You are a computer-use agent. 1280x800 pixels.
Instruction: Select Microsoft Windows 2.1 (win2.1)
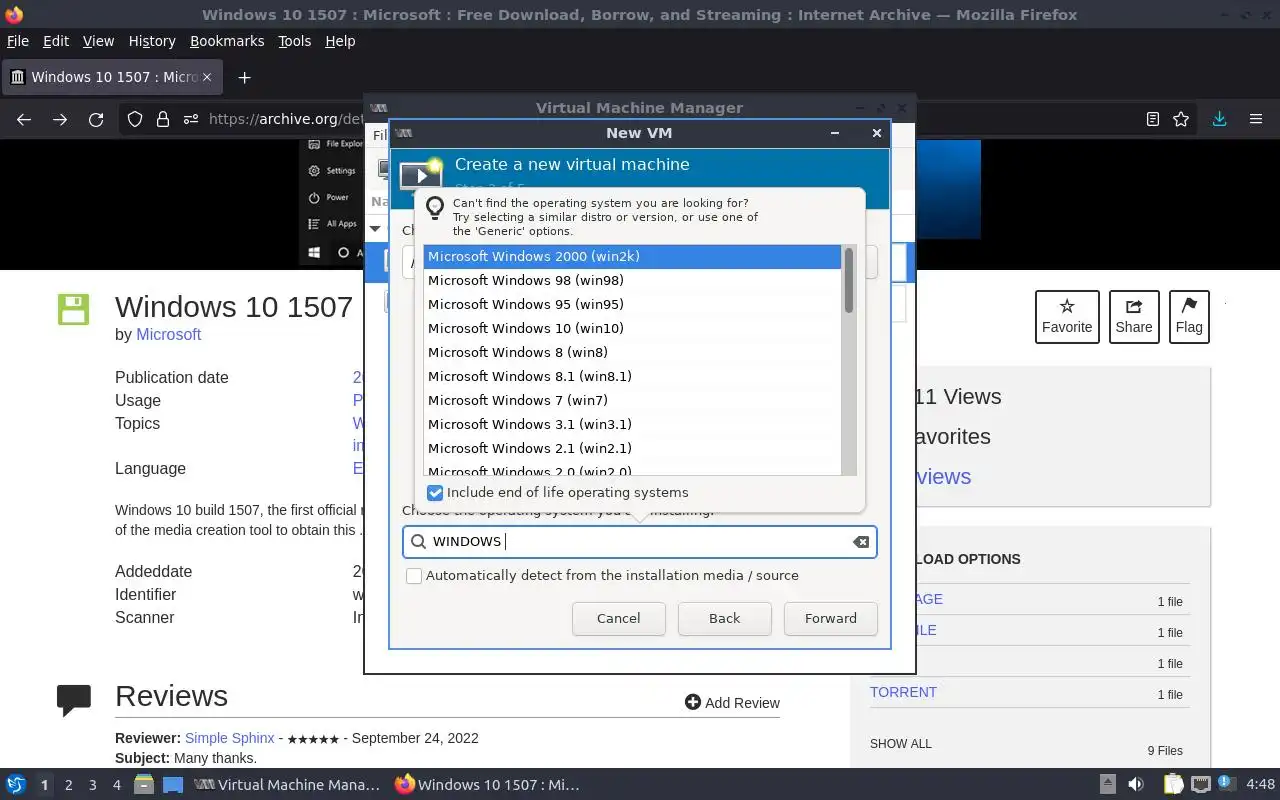point(632,449)
